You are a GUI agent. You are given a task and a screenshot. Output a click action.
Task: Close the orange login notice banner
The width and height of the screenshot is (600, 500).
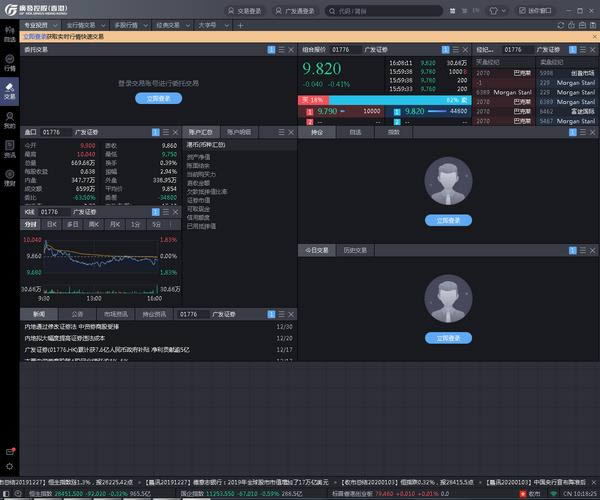[x=595, y=36]
